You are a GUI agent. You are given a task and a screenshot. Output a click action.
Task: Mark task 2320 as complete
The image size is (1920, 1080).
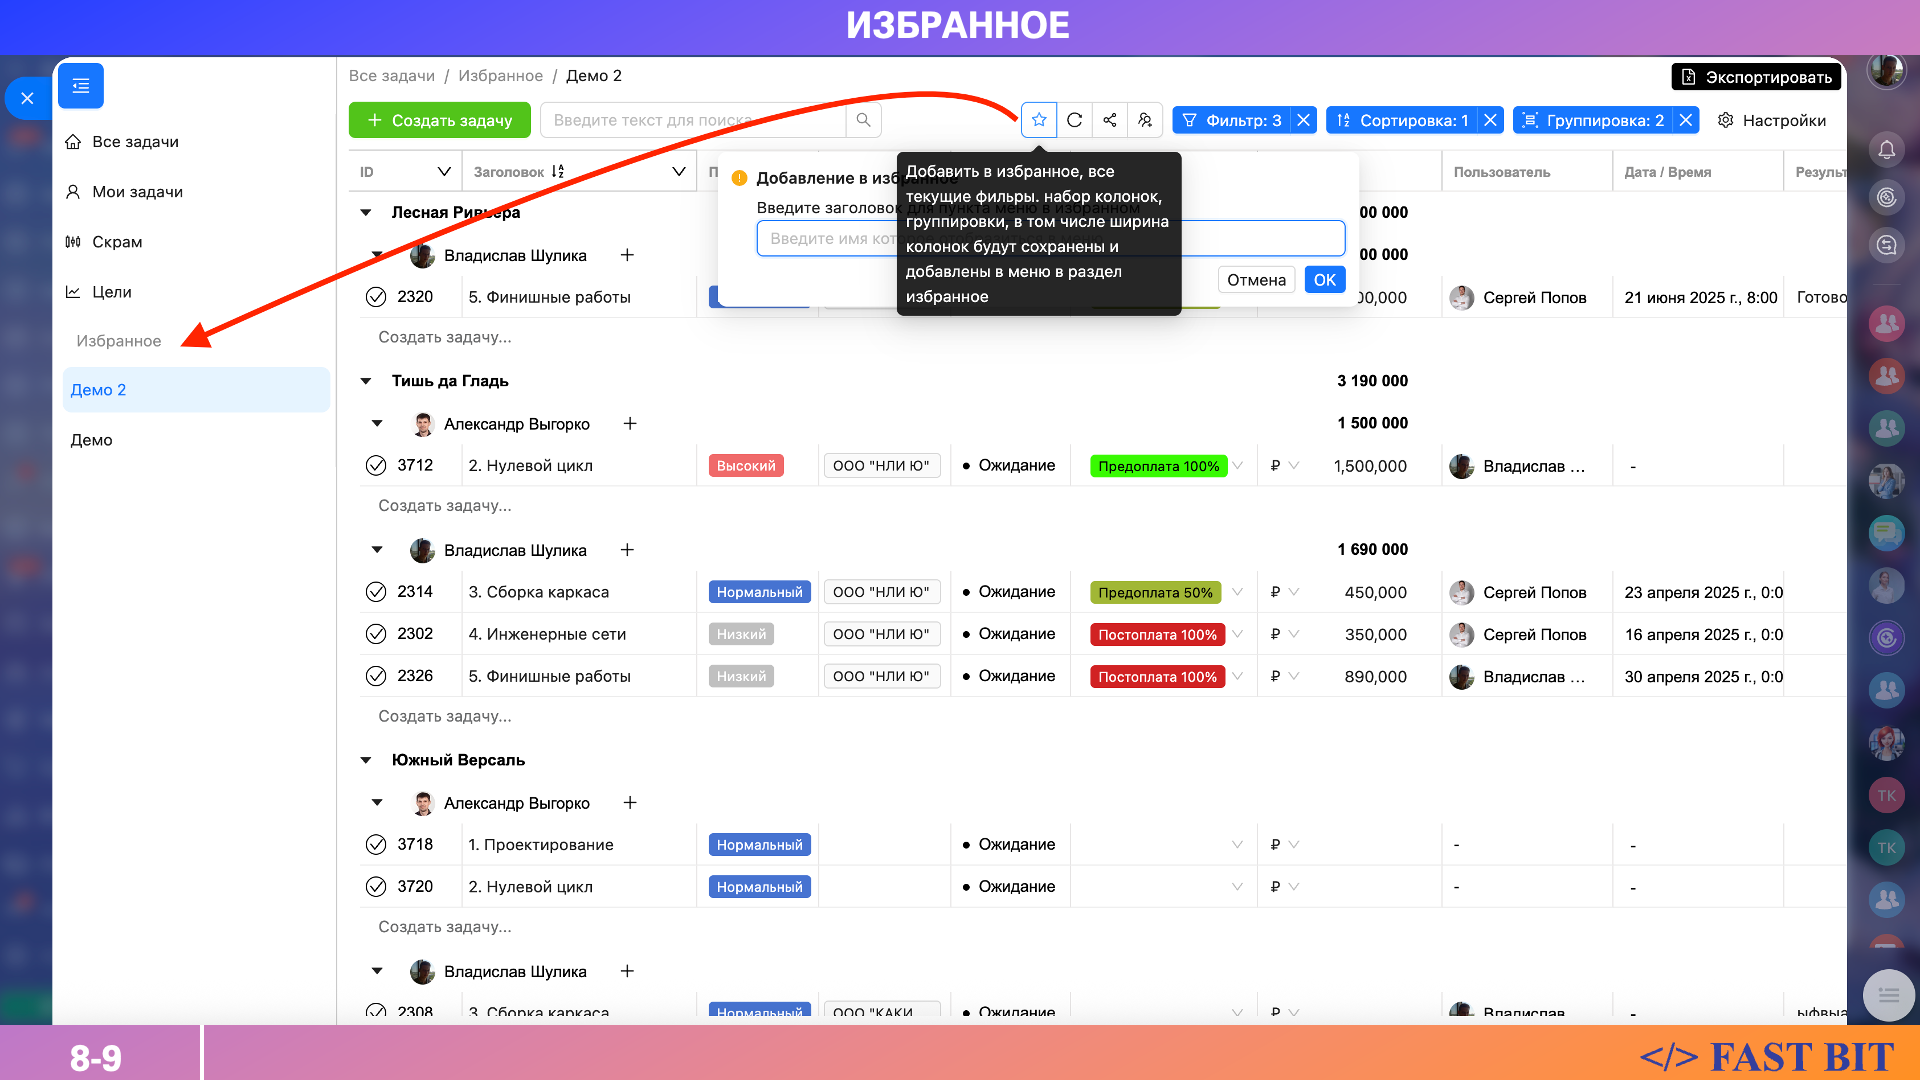click(x=376, y=297)
